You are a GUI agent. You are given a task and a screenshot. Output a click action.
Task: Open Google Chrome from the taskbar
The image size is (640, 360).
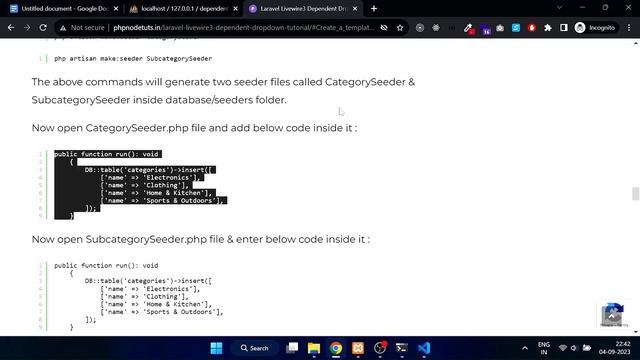tap(336, 348)
